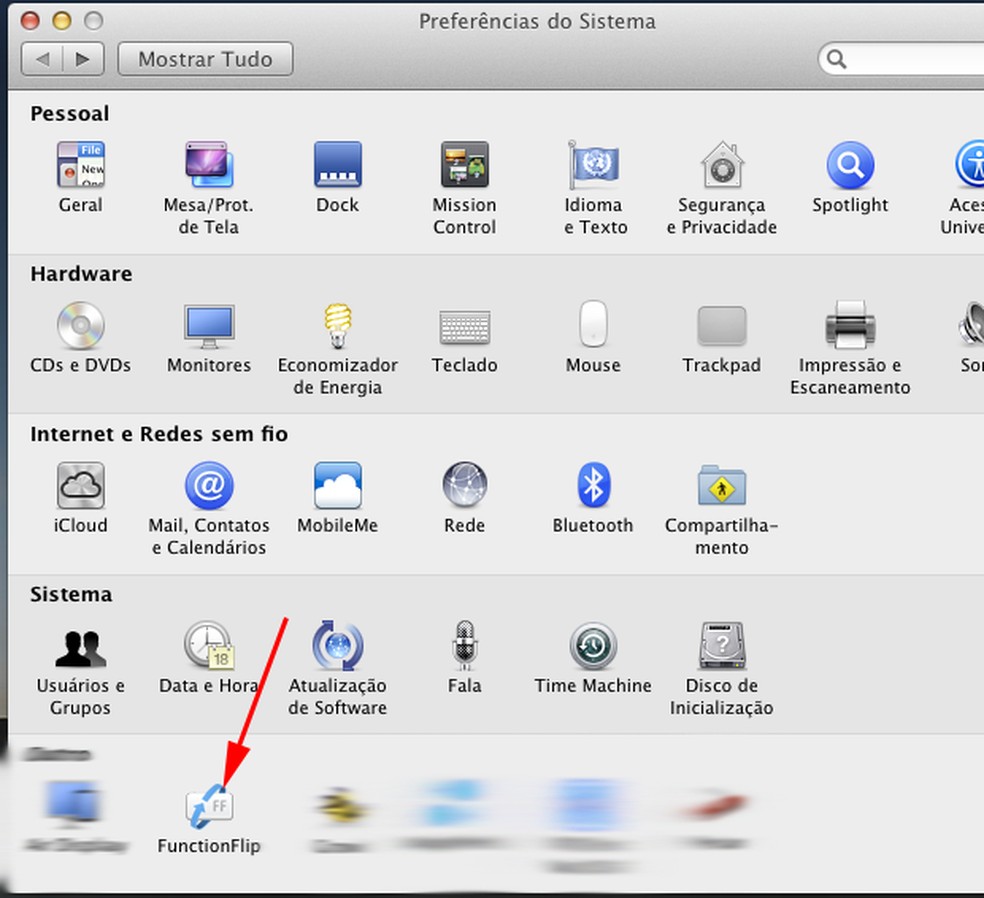The width and height of the screenshot is (984, 898).
Task: Go back with the left arrow button
Action: click(42, 59)
